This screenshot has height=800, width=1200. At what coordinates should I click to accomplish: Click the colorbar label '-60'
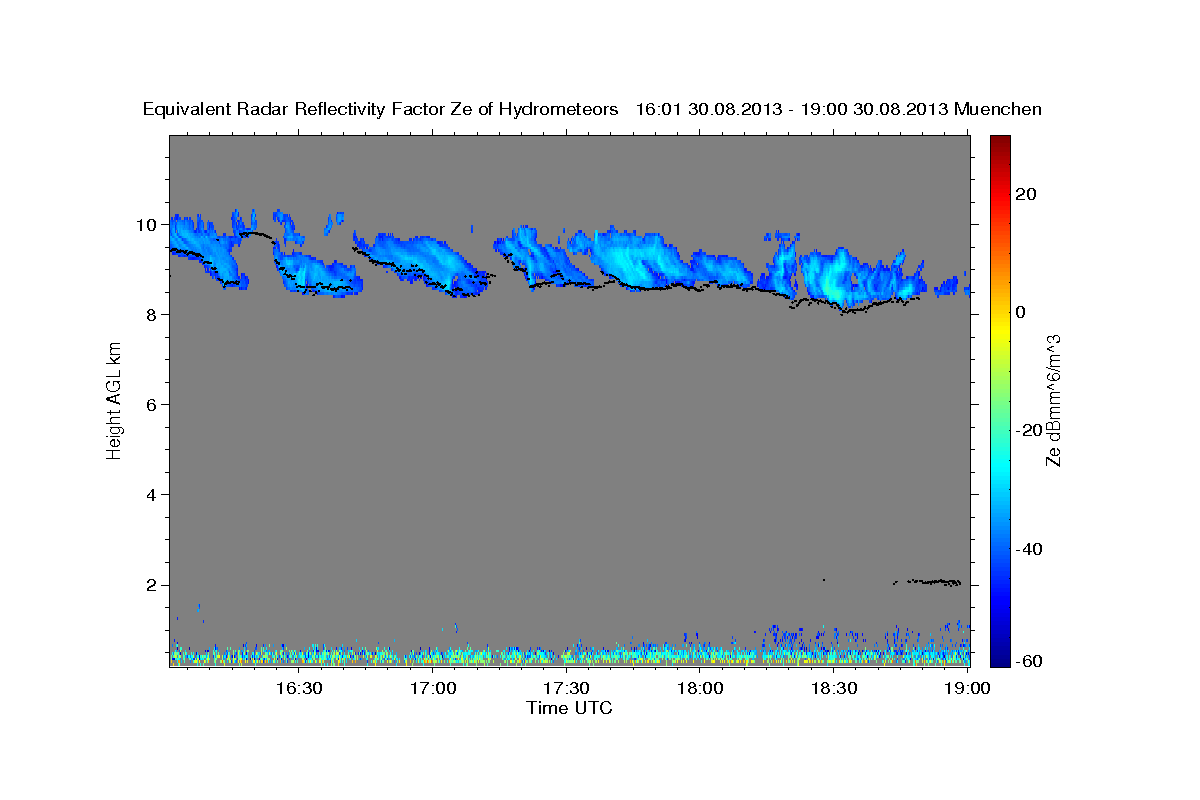pyautogui.click(x=1029, y=662)
